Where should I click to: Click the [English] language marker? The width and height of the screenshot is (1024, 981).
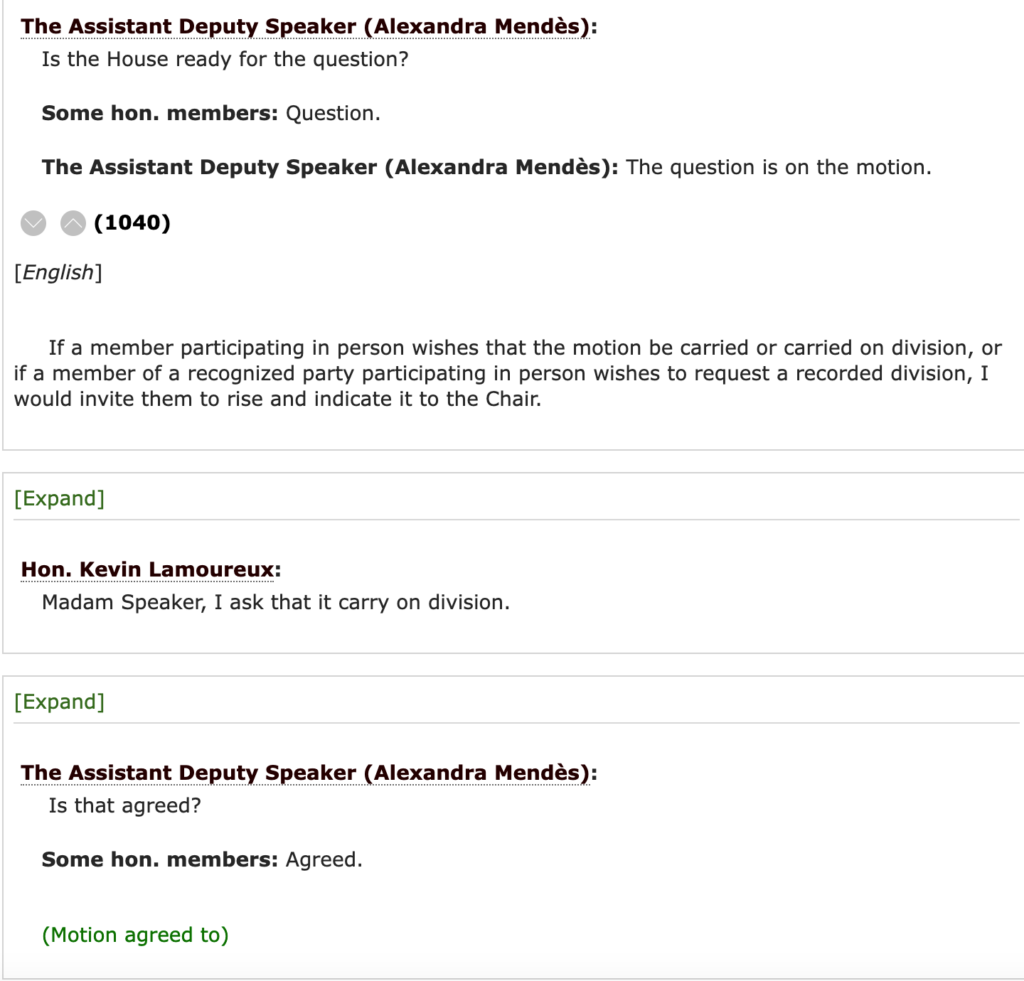[58, 273]
